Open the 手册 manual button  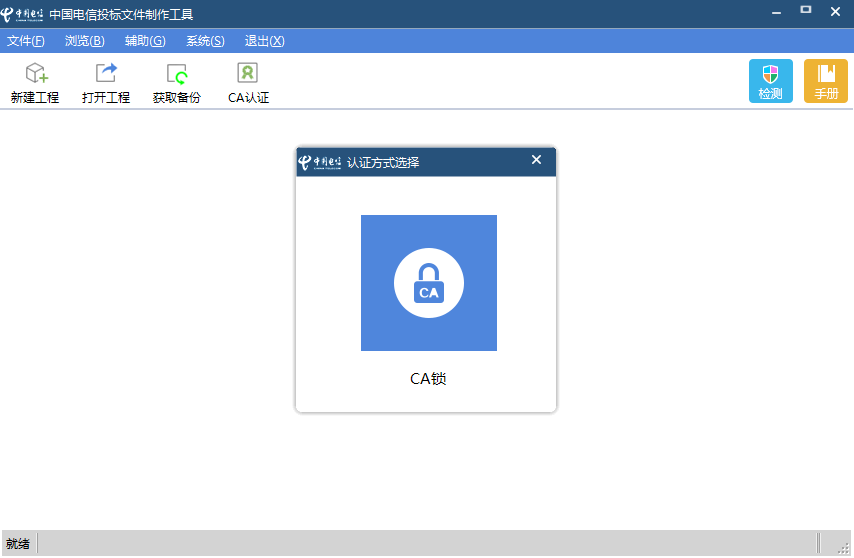pyautogui.click(x=826, y=81)
